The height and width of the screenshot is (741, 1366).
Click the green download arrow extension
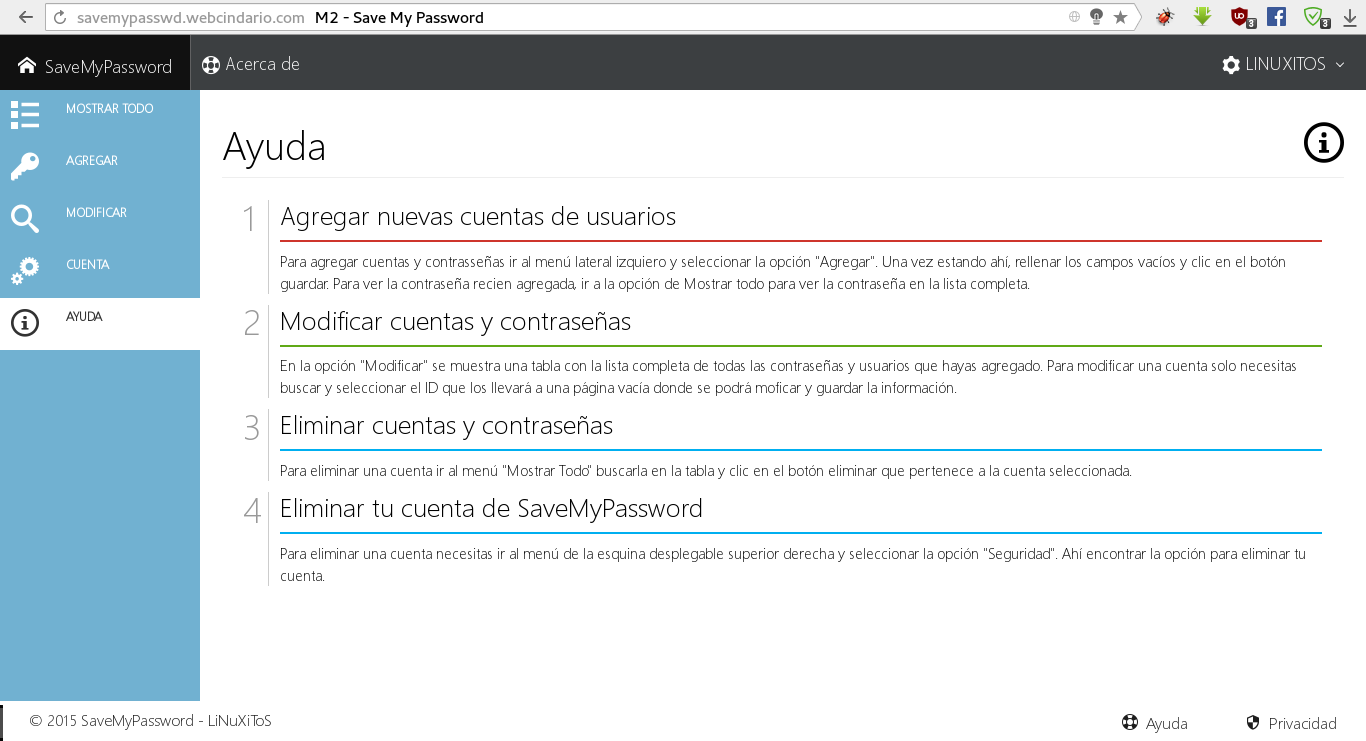[1202, 16]
